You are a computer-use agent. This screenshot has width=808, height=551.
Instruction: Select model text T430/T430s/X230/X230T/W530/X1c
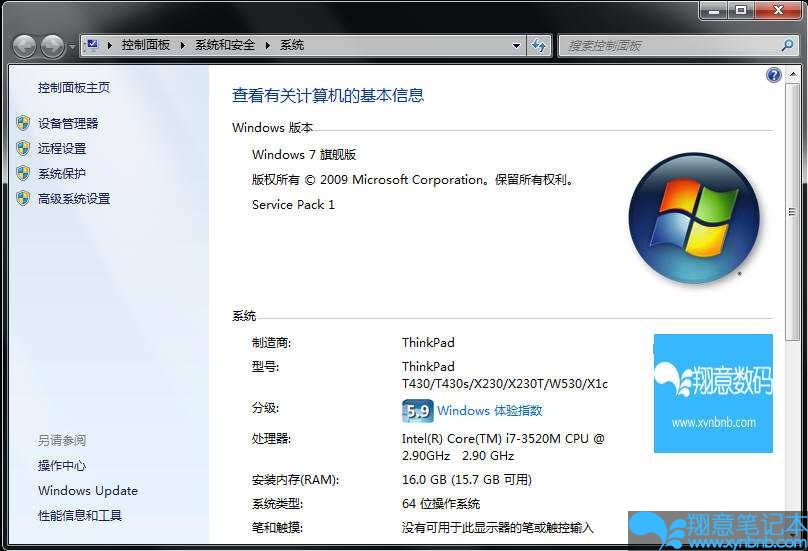[505, 384]
